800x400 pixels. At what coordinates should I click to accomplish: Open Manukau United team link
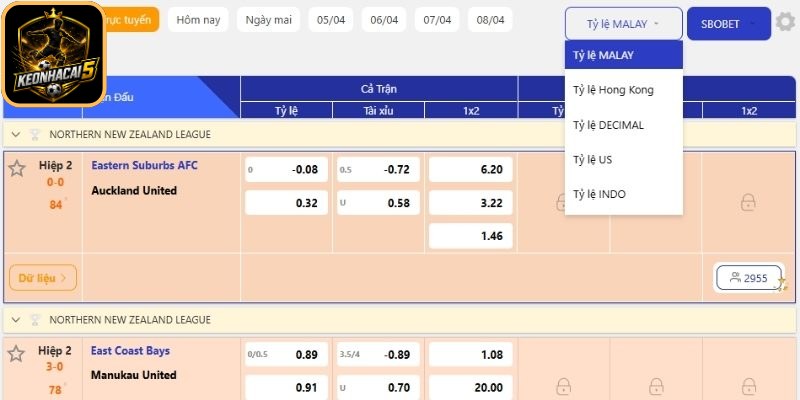(134, 375)
